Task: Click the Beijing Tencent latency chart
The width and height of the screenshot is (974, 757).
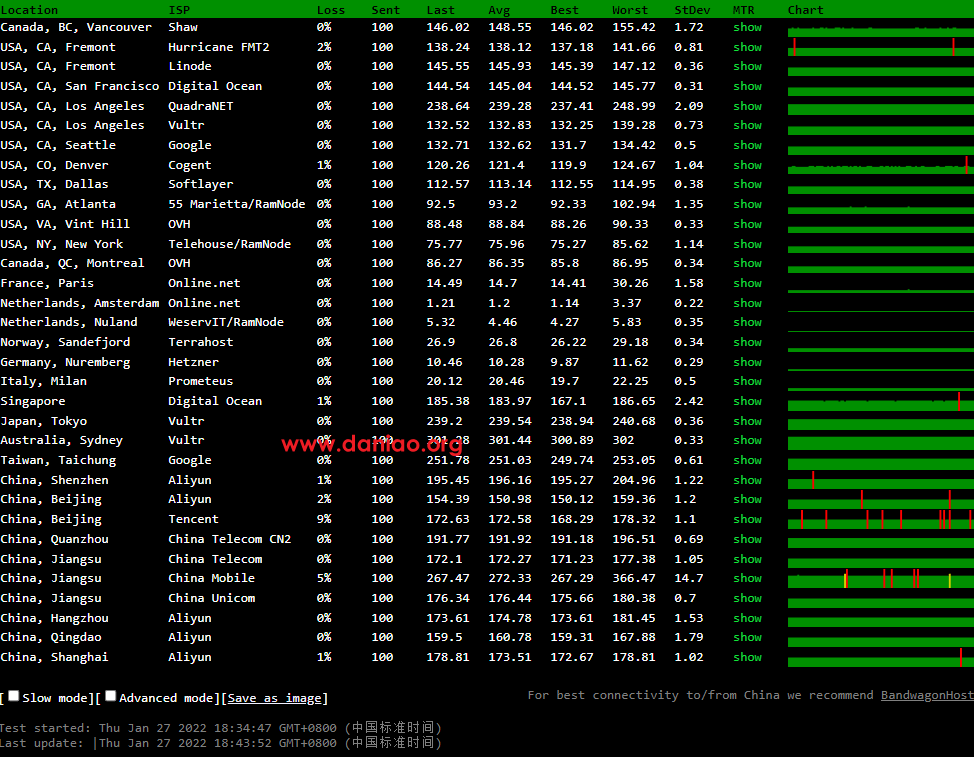Action: click(x=881, y=519)
